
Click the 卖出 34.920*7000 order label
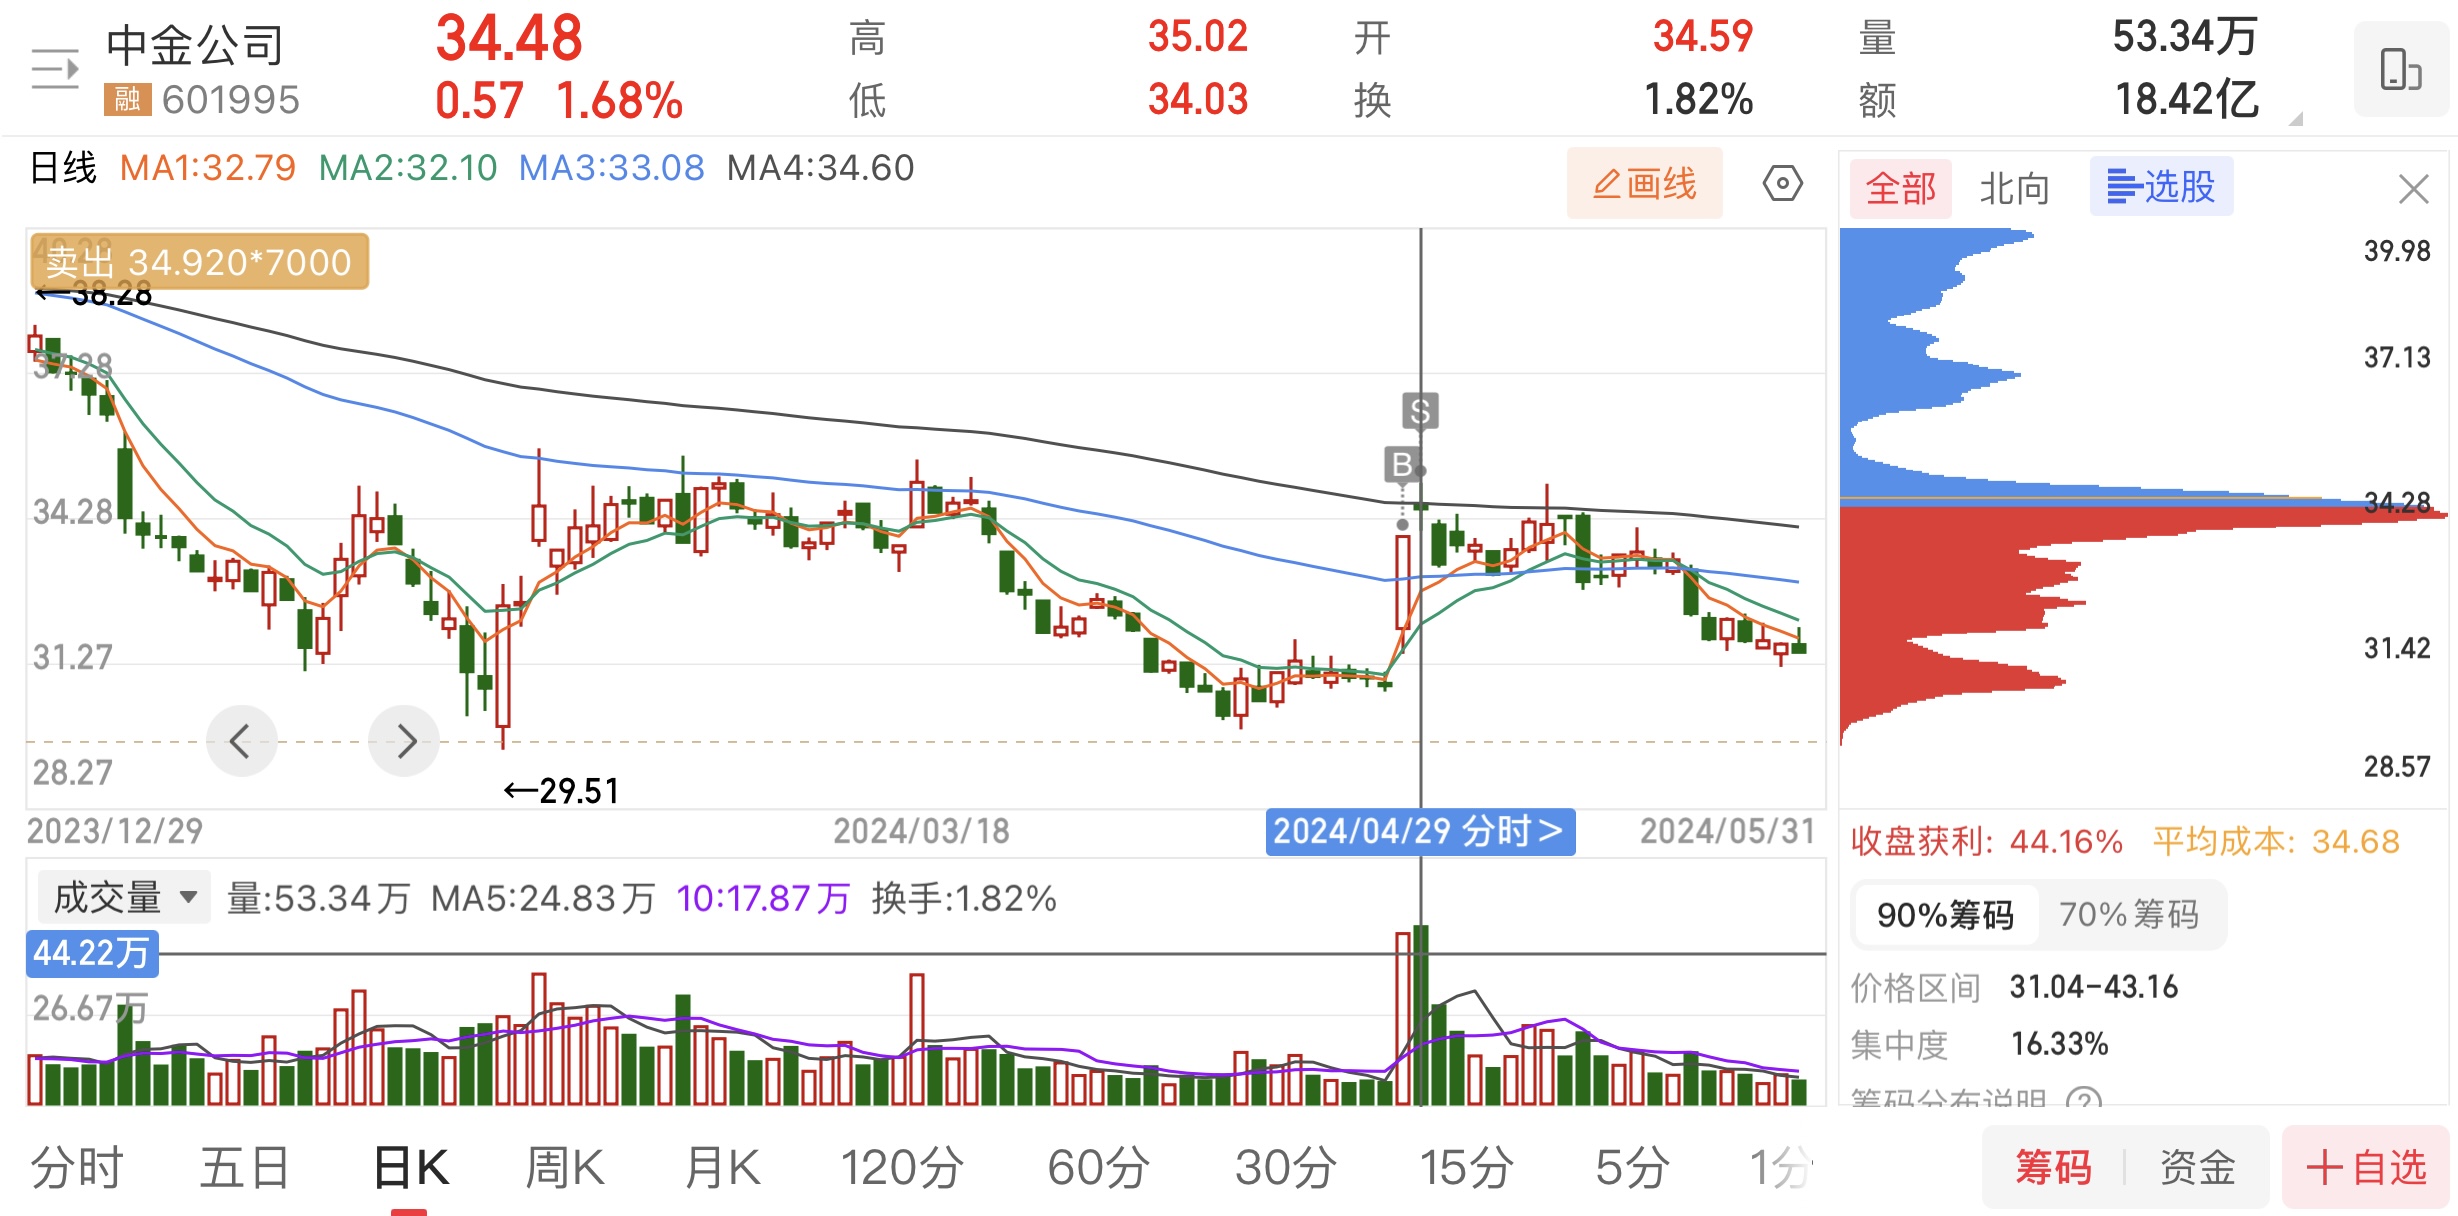pos(199,262)
